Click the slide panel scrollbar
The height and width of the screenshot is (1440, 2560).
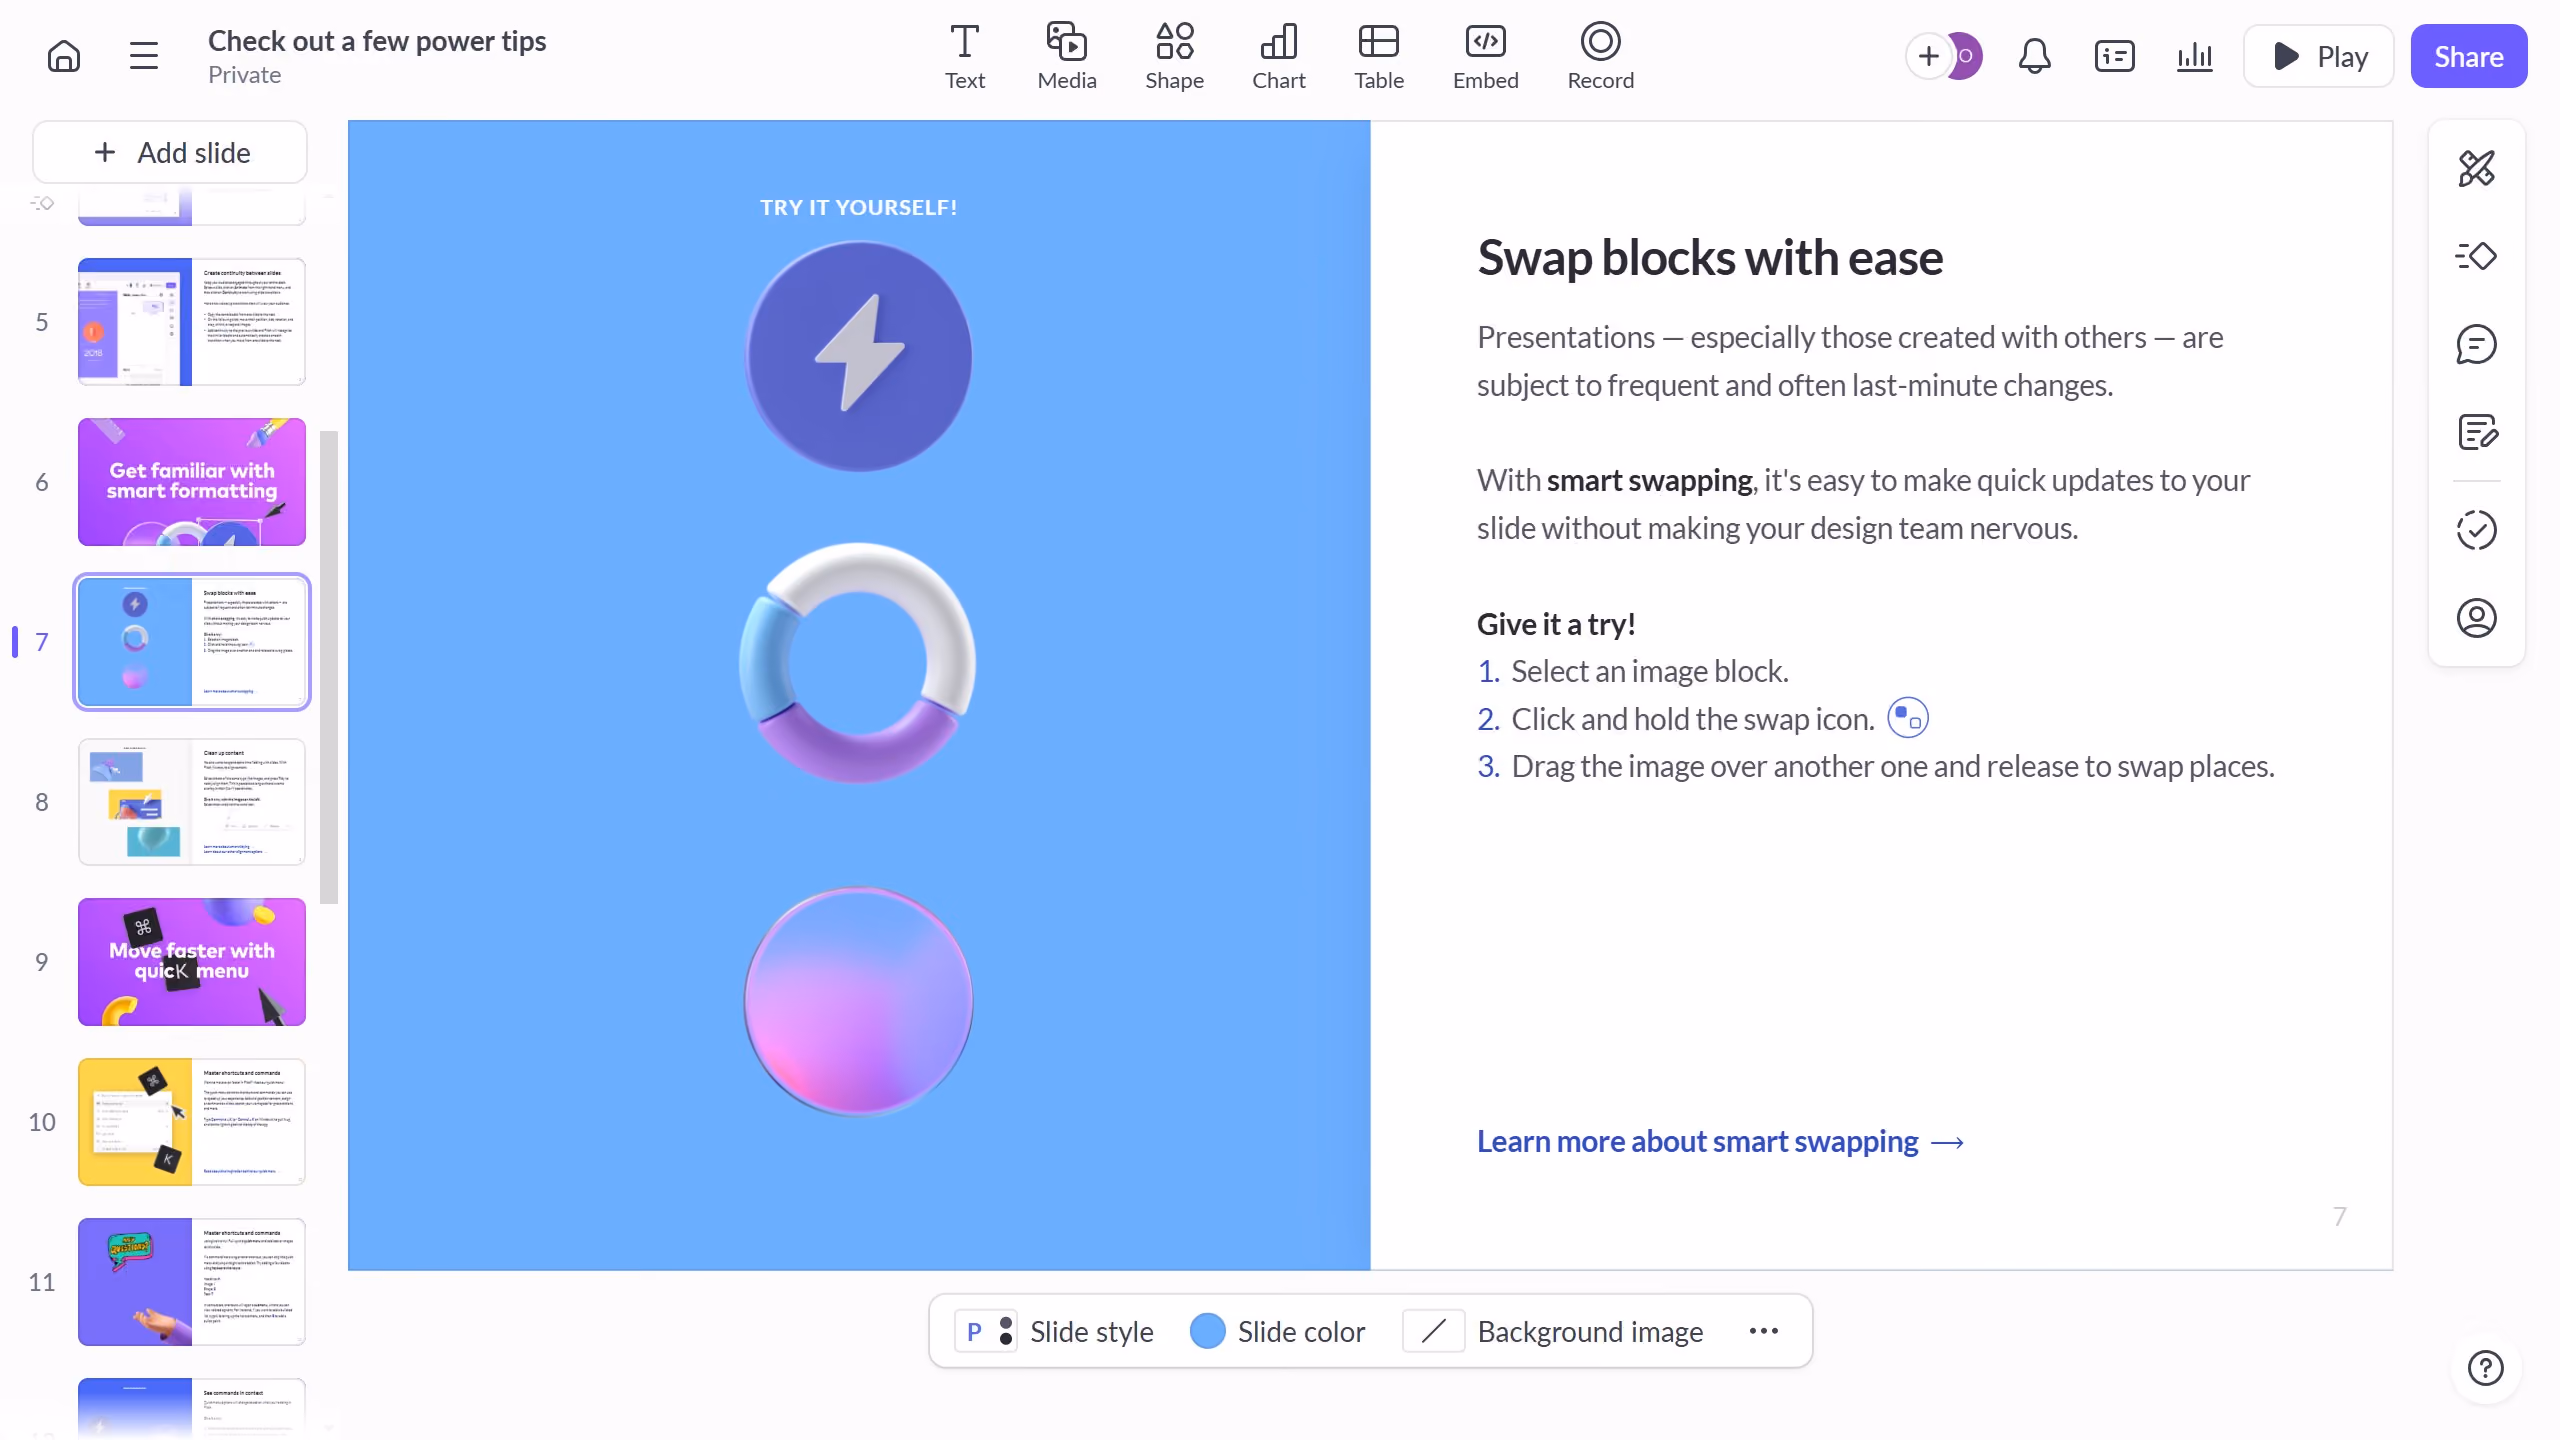pos(329,667)
